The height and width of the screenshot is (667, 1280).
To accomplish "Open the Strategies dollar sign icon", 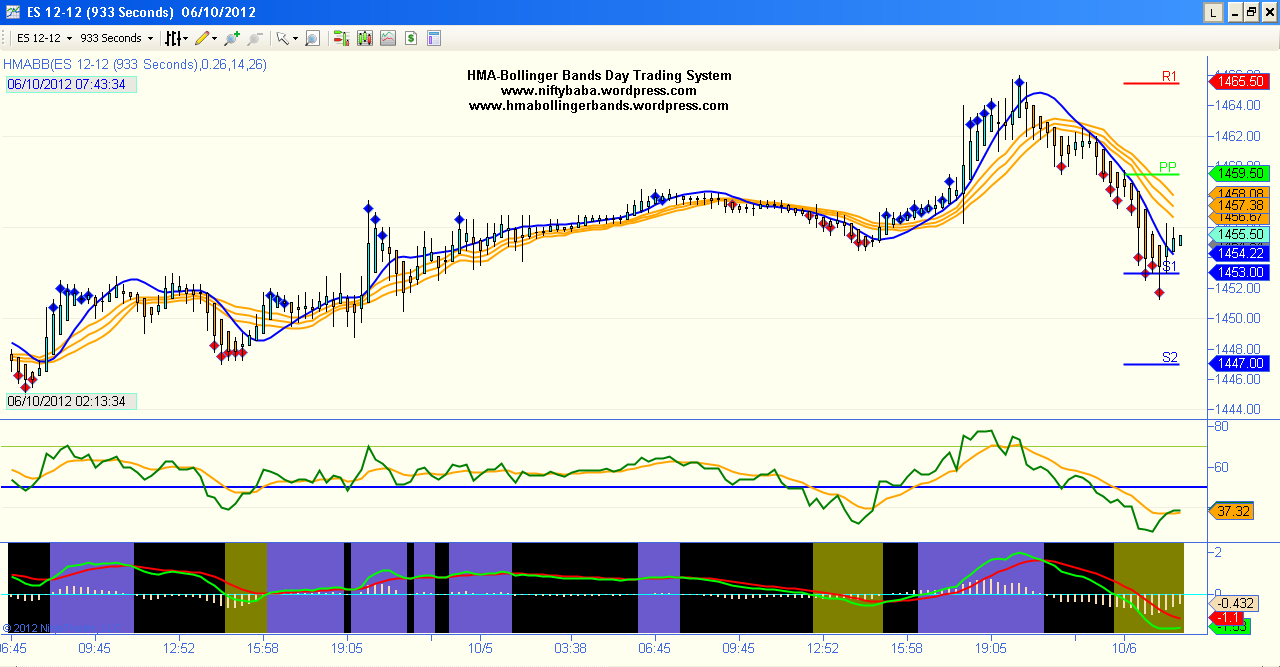I will coord(410,38).
